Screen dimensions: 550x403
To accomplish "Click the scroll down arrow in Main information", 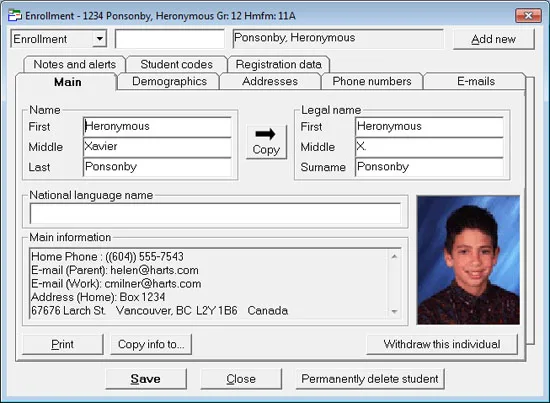I will [x=394, y=311].
